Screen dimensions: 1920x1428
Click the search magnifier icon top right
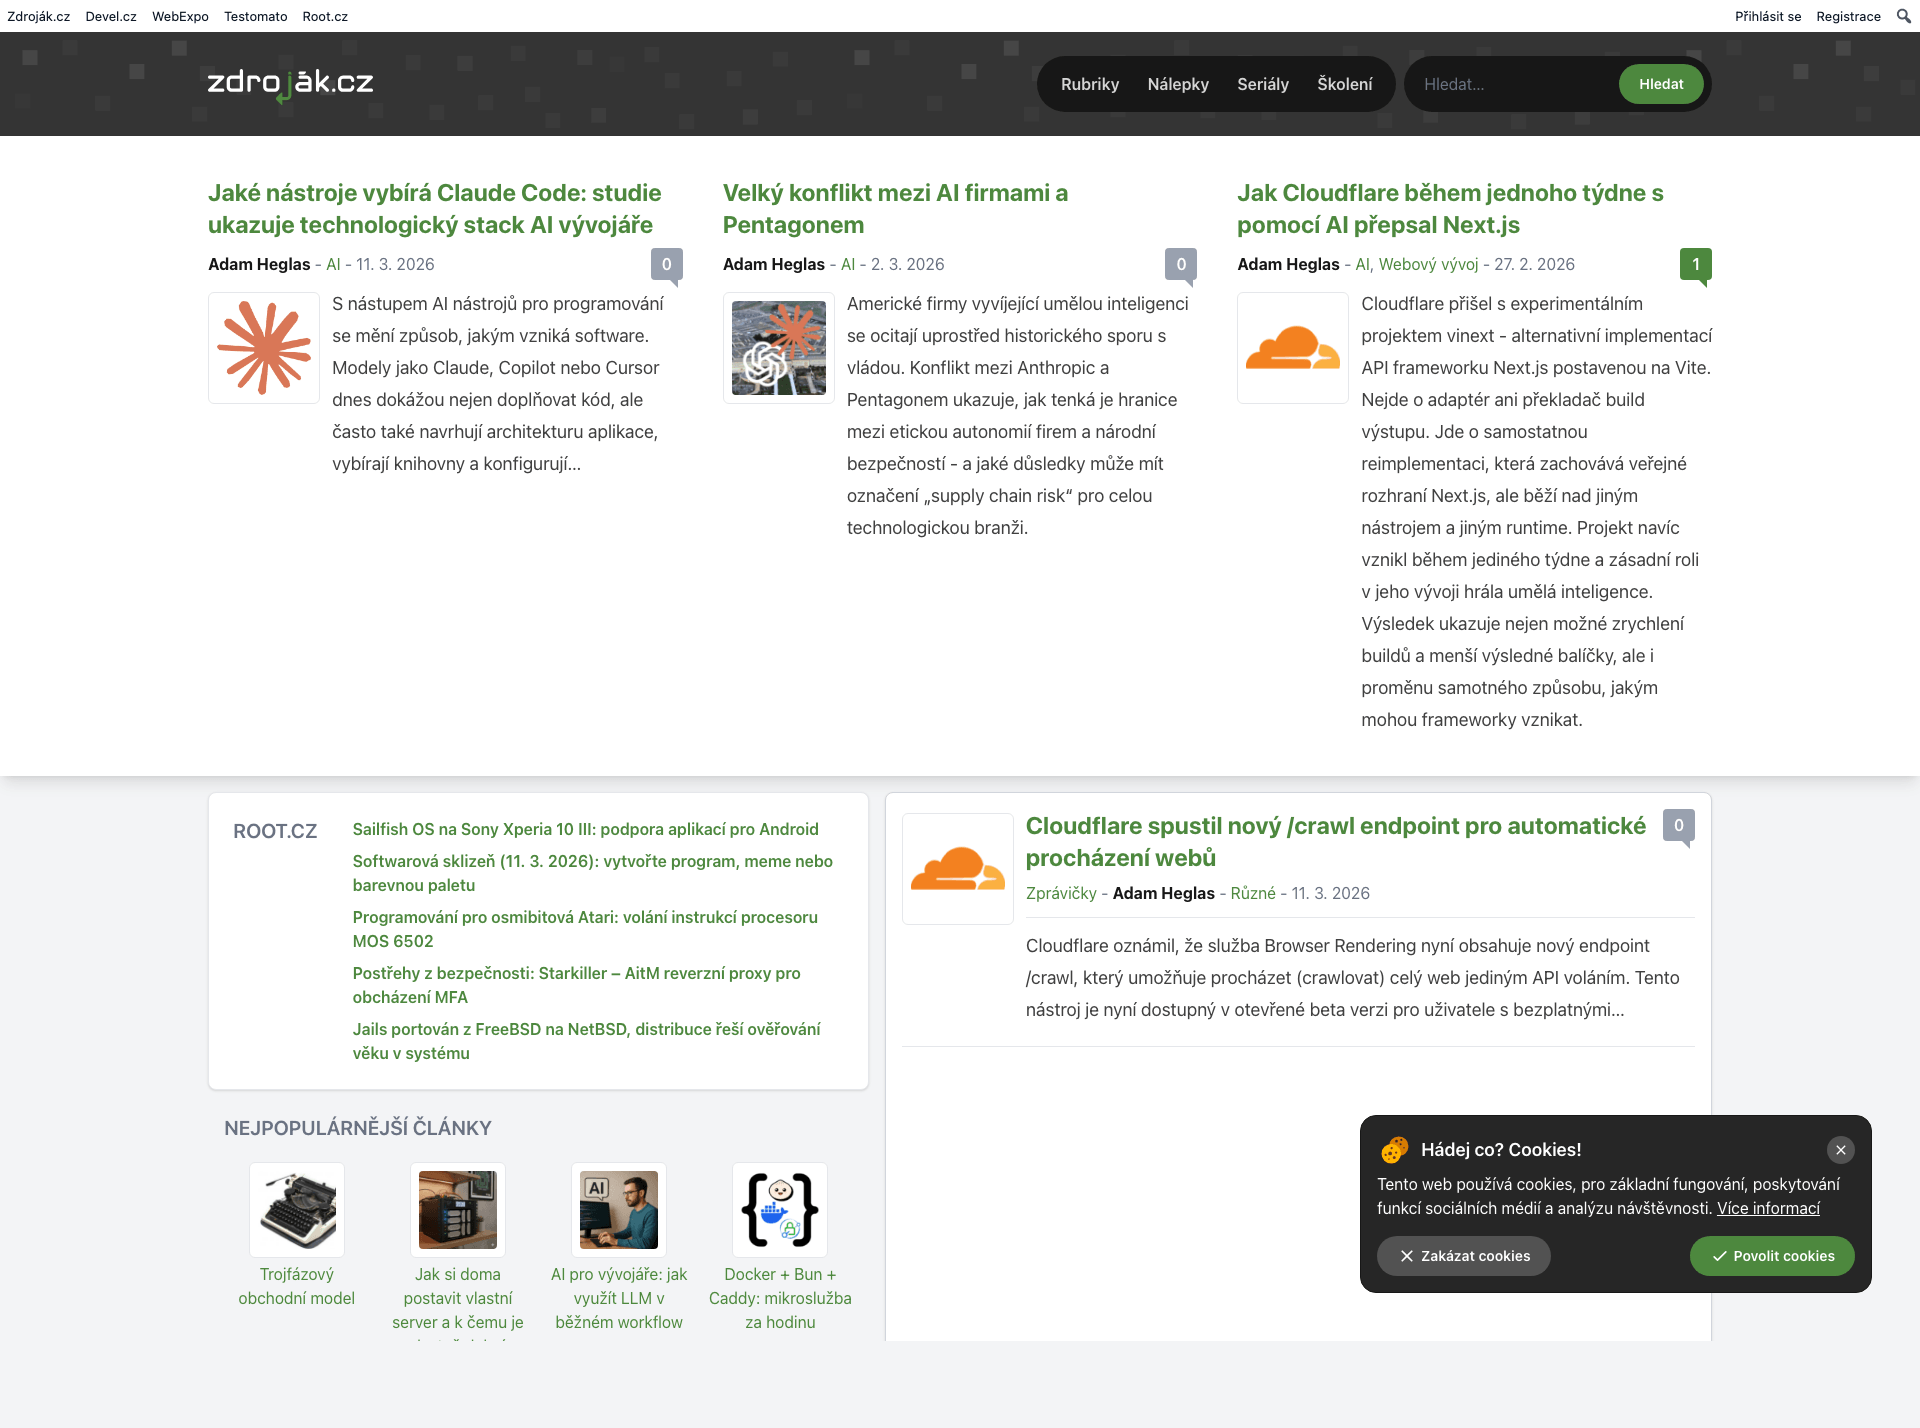(1903, 16)
